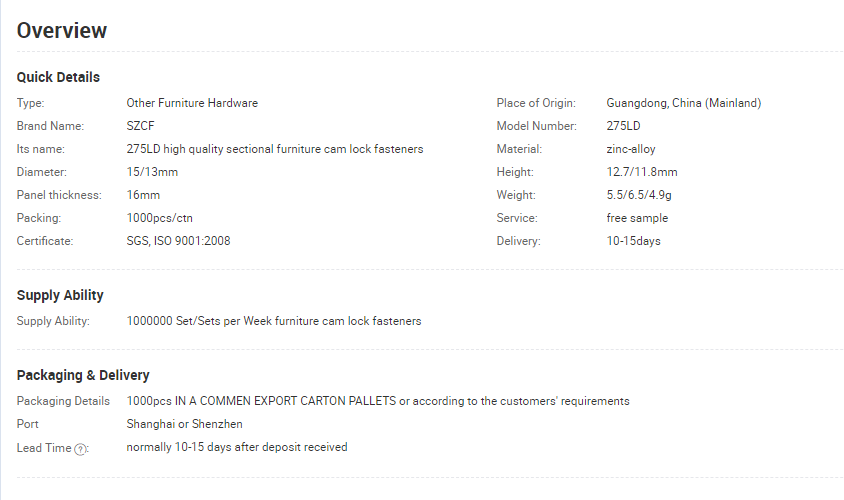Click the 'free sample' service value
The width and height of the screenshot is (844, 500).
point(637,218)
